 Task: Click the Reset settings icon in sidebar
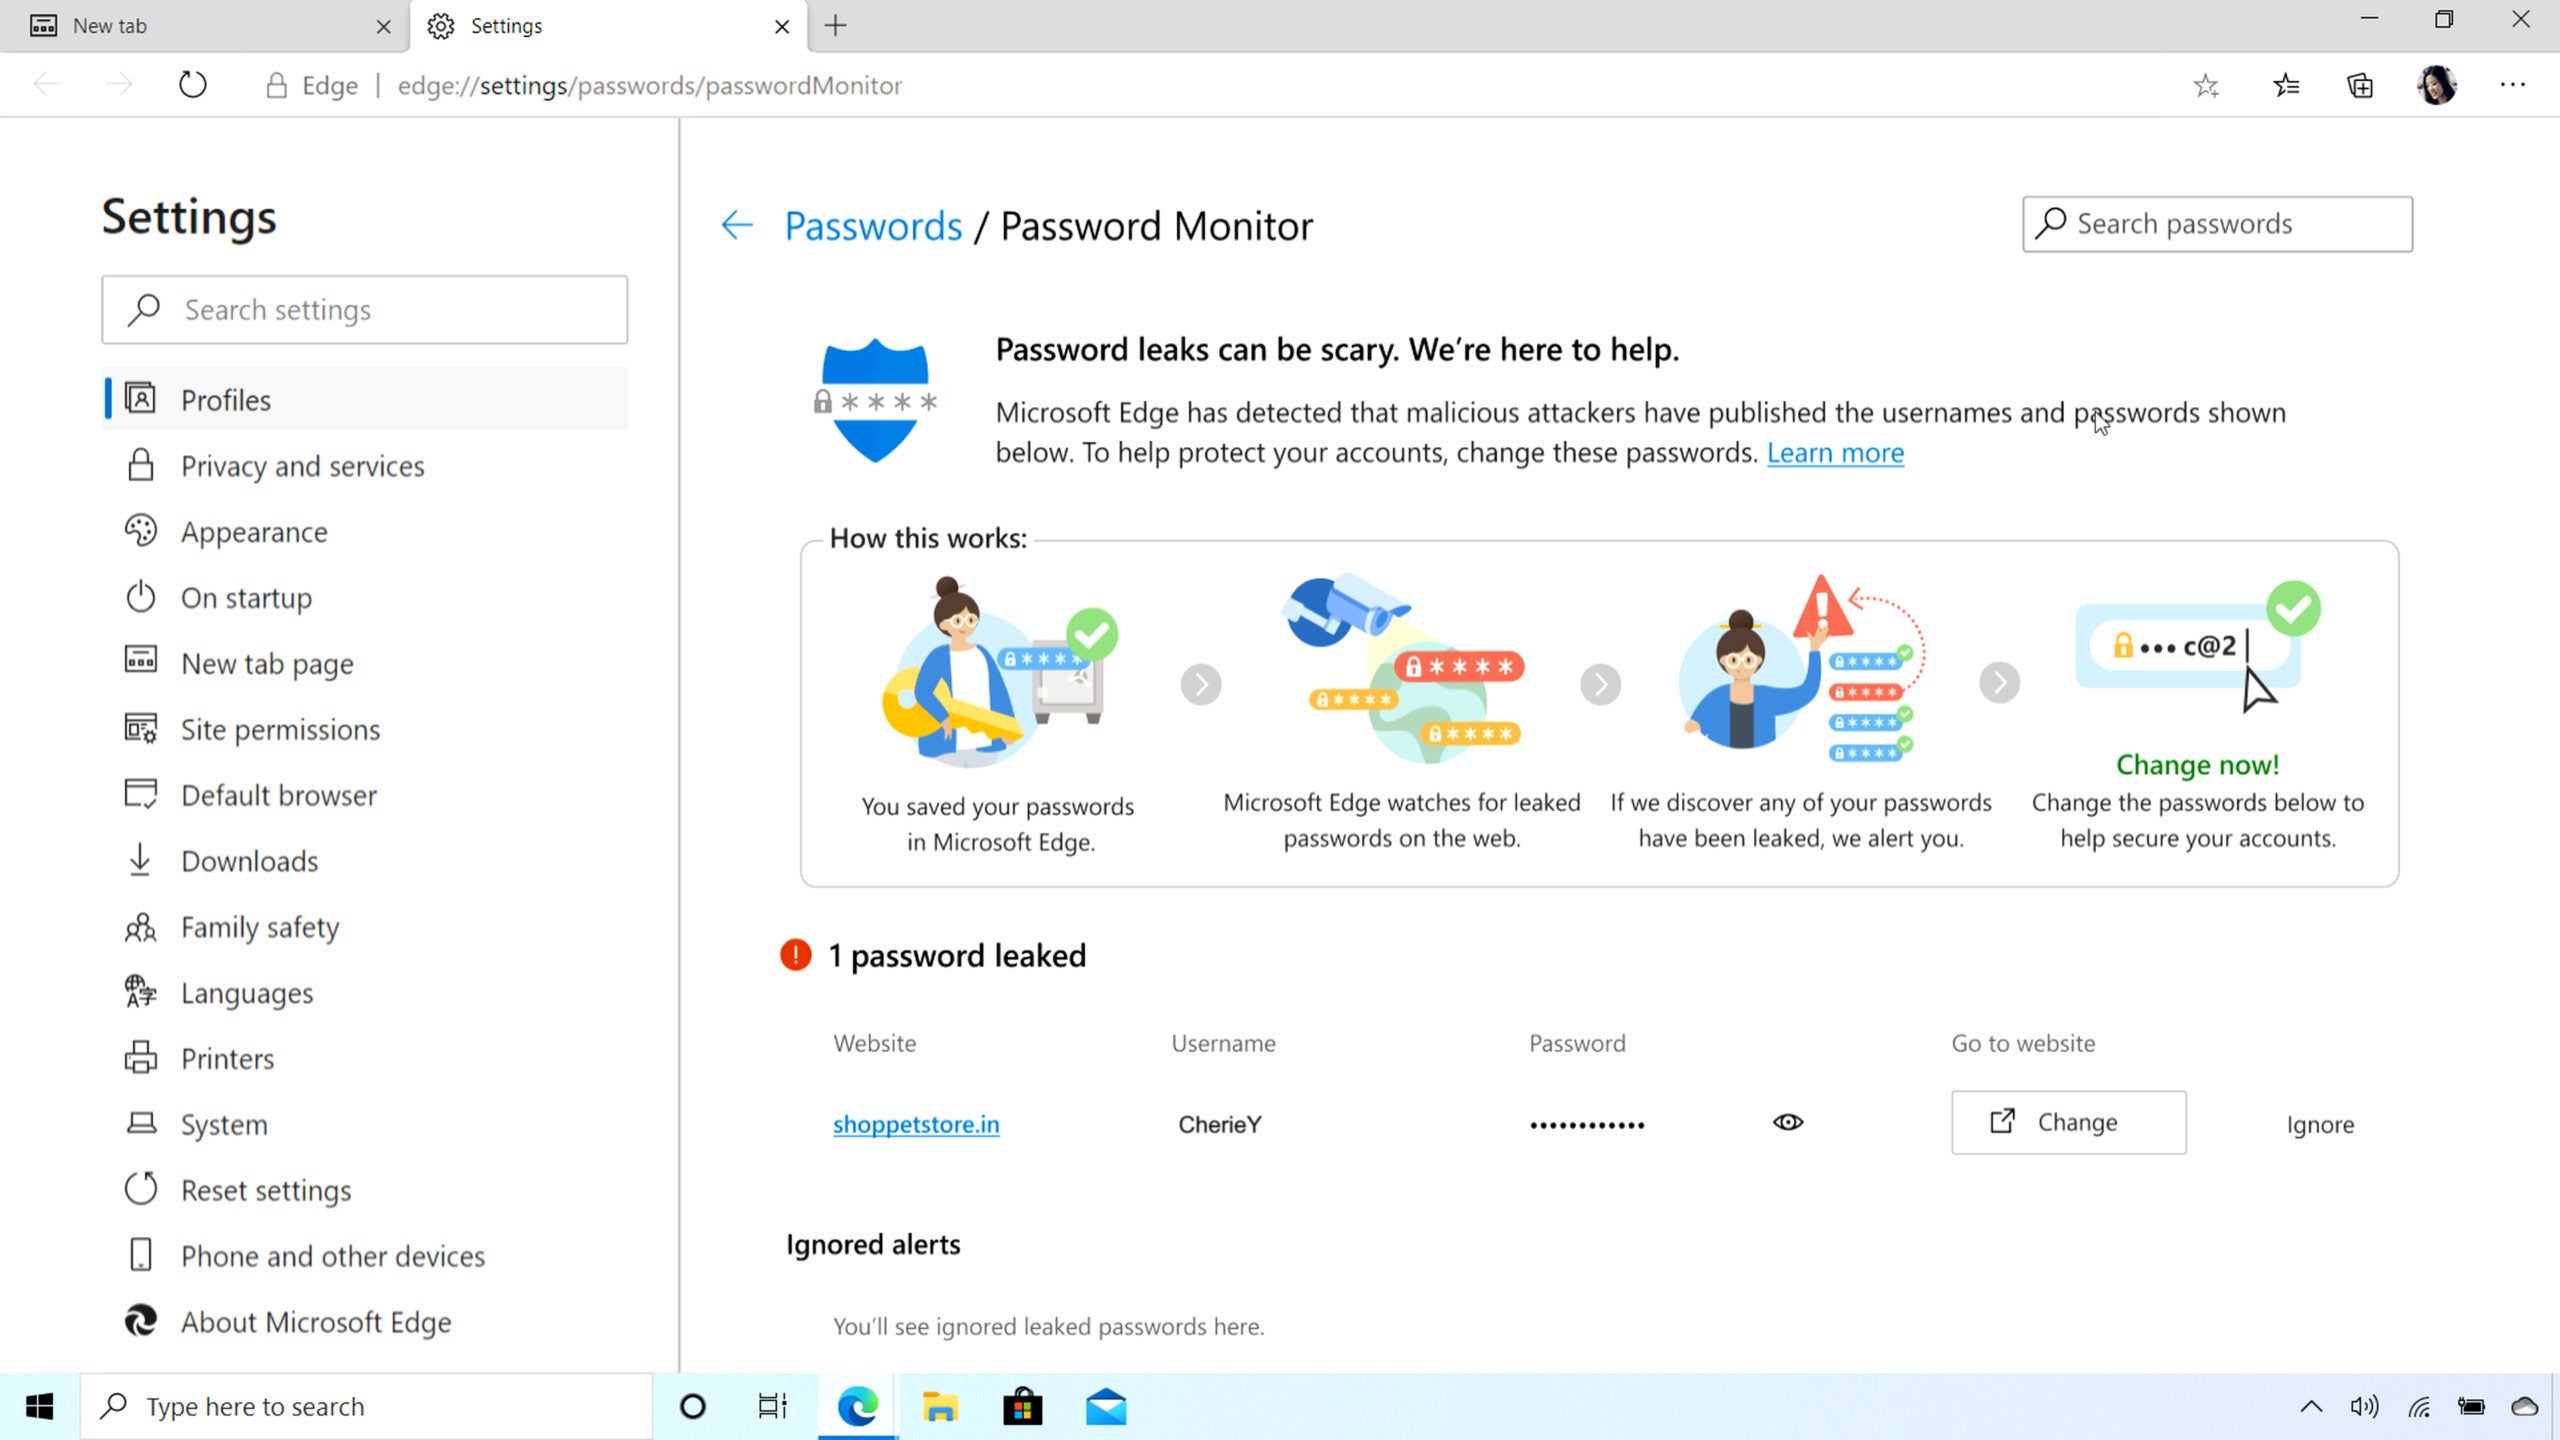141,1189
